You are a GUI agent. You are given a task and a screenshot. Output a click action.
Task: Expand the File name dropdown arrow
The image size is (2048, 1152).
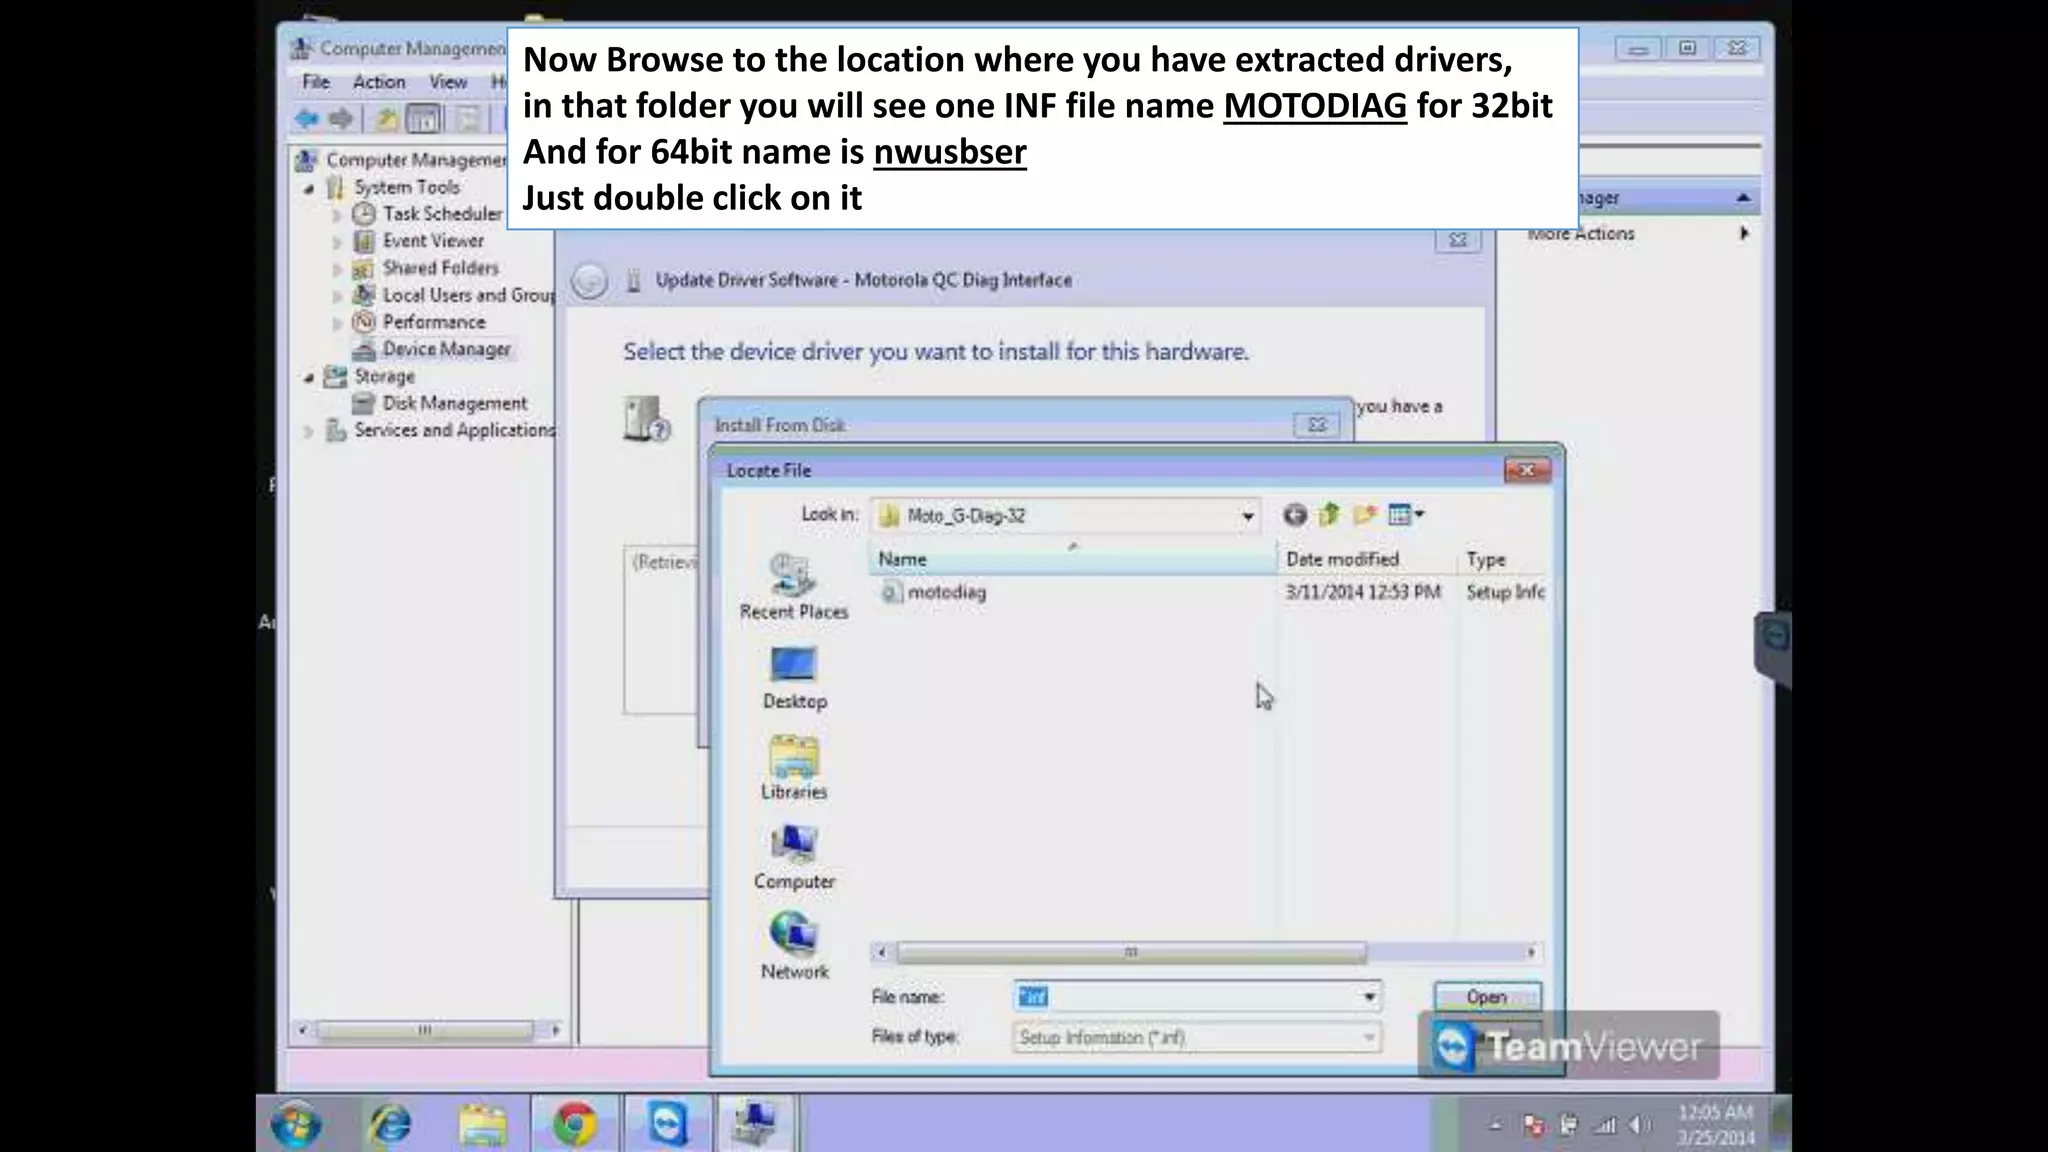[x=1369, y=997]
